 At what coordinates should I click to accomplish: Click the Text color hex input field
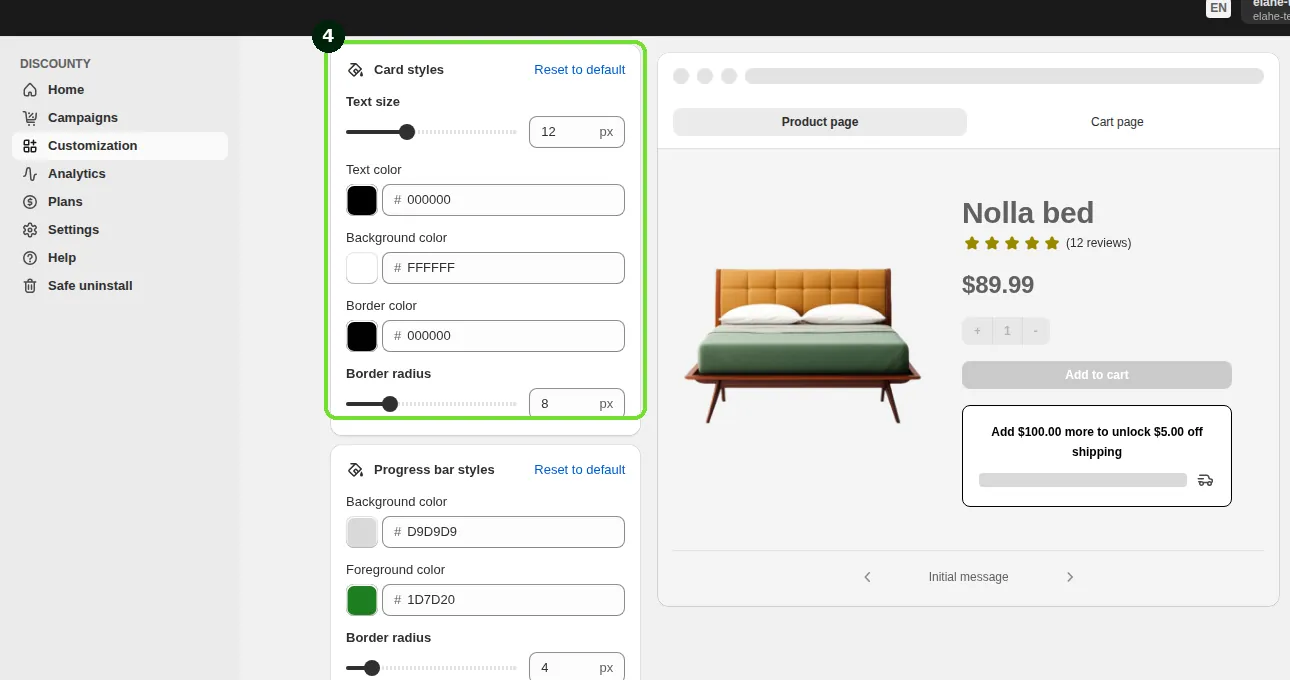coord(503,200)
